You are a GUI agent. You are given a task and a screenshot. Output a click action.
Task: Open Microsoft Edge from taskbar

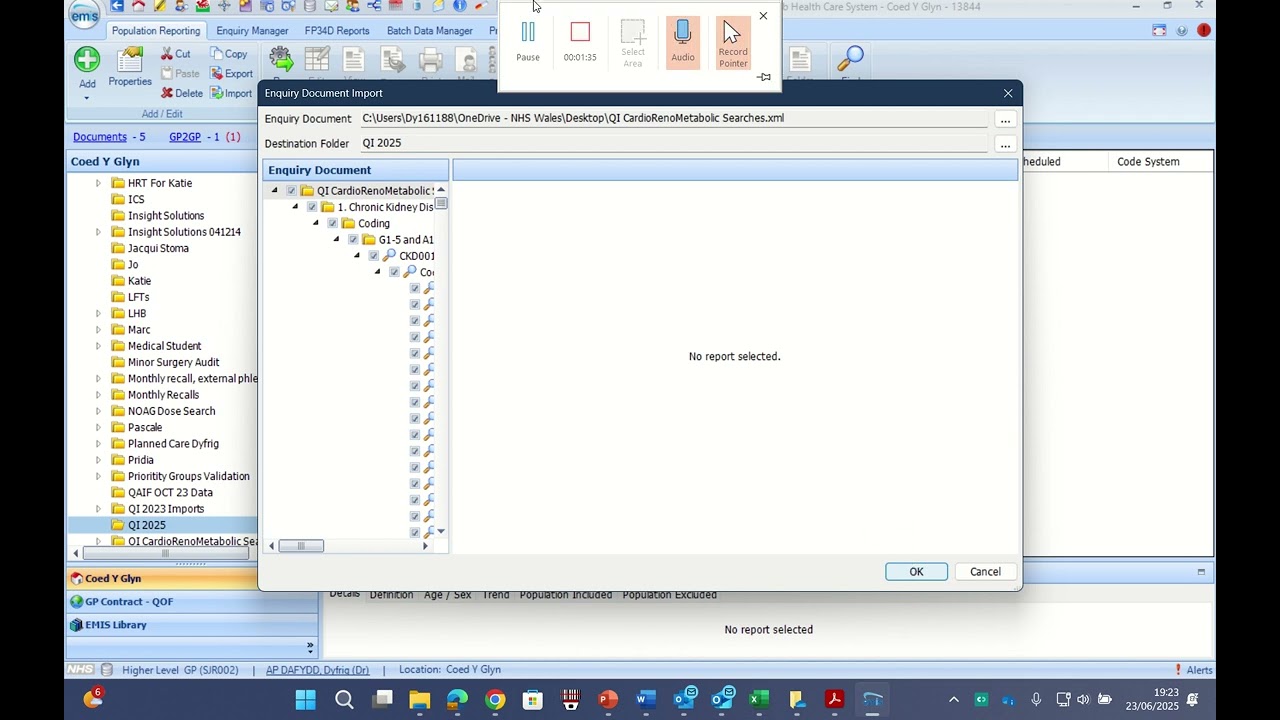[x=457, y=699]
